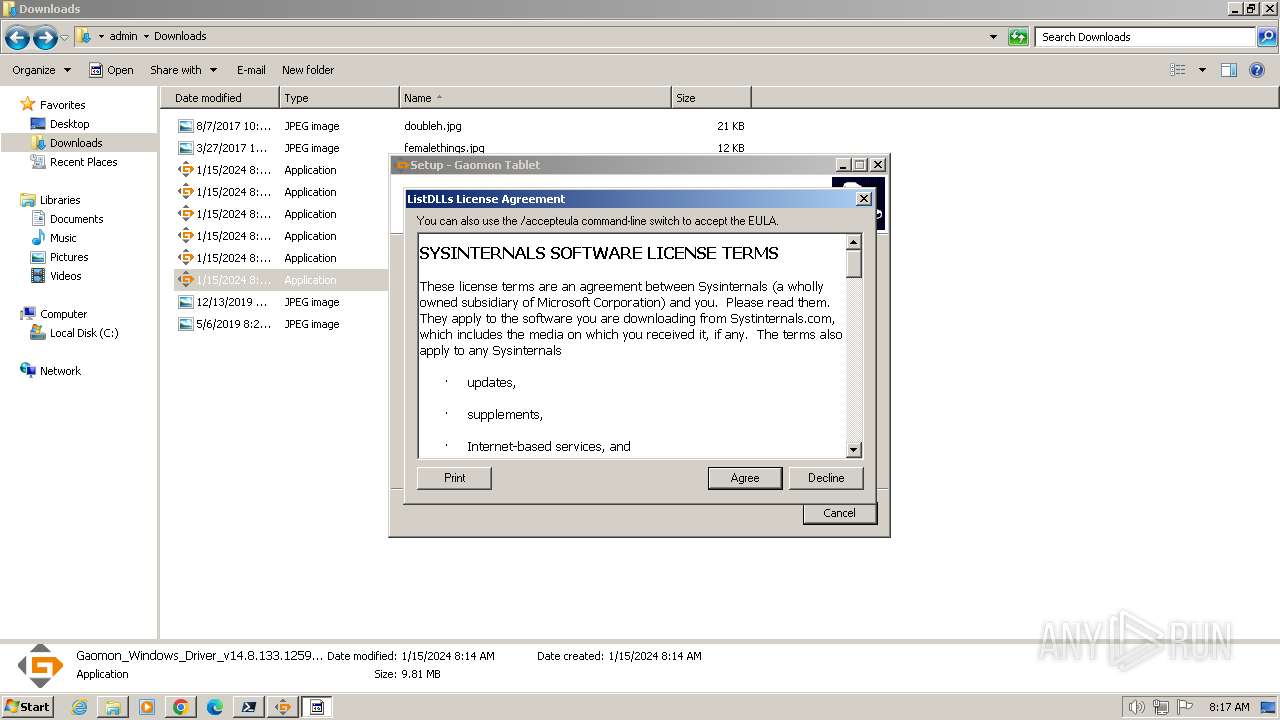The width and height of the screenshot is (1280, 720).
Task: Click the Search Downloads field
Action: [1147, 37]
